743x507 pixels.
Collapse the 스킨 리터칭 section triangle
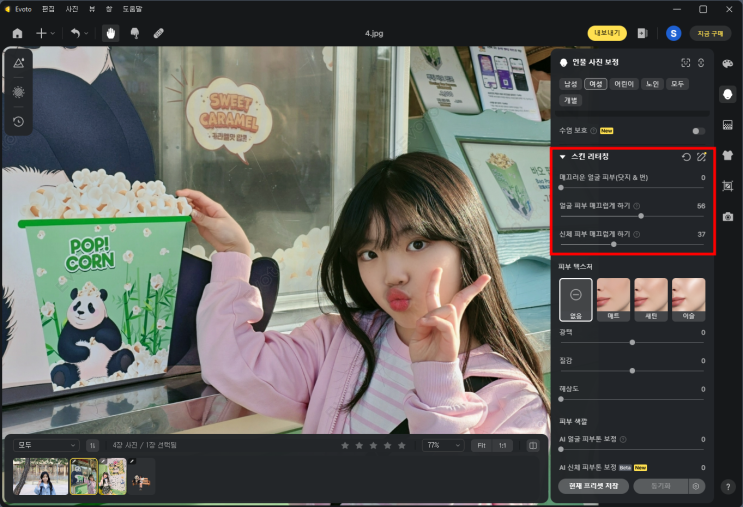coord(562,157)
